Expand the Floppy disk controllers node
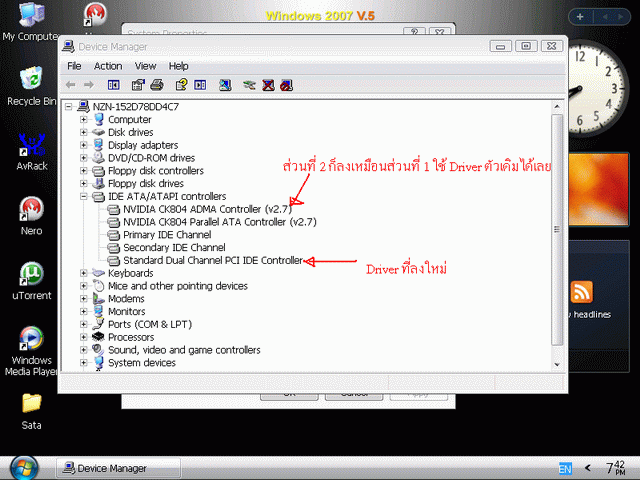The height and width of the screenshot is (480, 640). point(84,171)
